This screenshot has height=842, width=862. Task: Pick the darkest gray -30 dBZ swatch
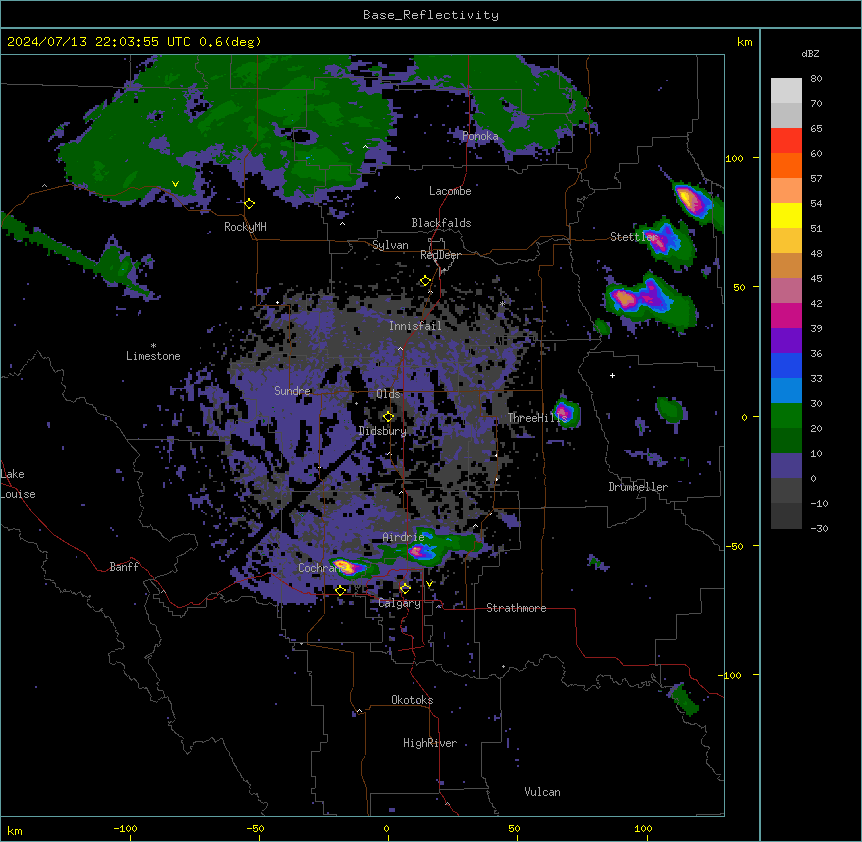tap(786, 516)
